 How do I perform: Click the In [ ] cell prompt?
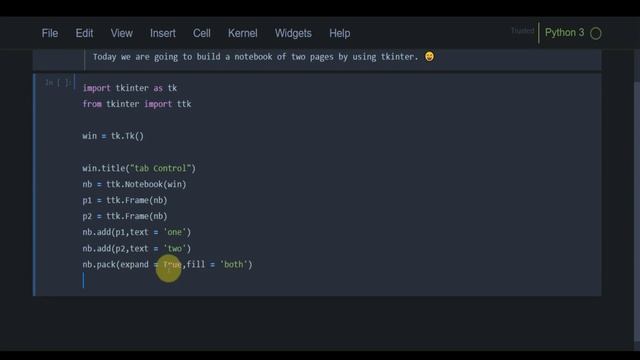coord(58,83)
